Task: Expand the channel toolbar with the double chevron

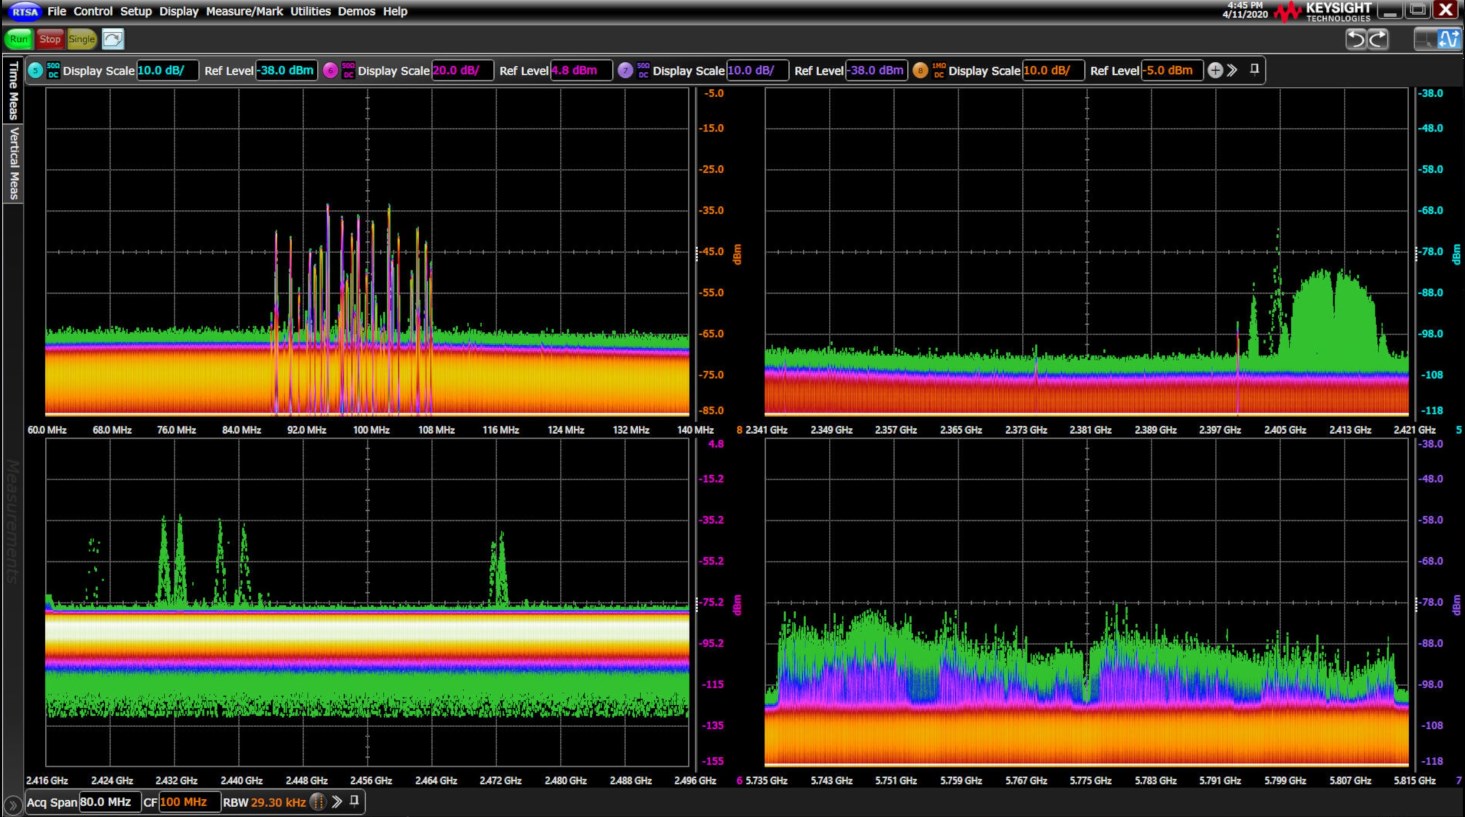Action: 1233,70
